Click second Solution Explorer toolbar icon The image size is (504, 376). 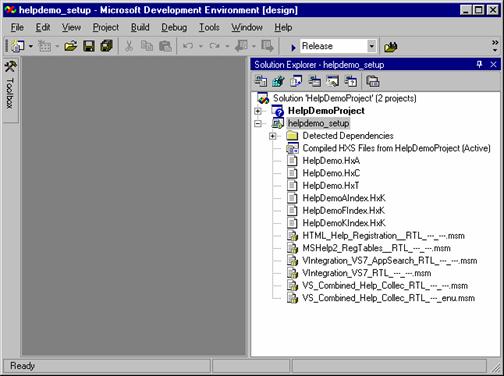point(278,81)
